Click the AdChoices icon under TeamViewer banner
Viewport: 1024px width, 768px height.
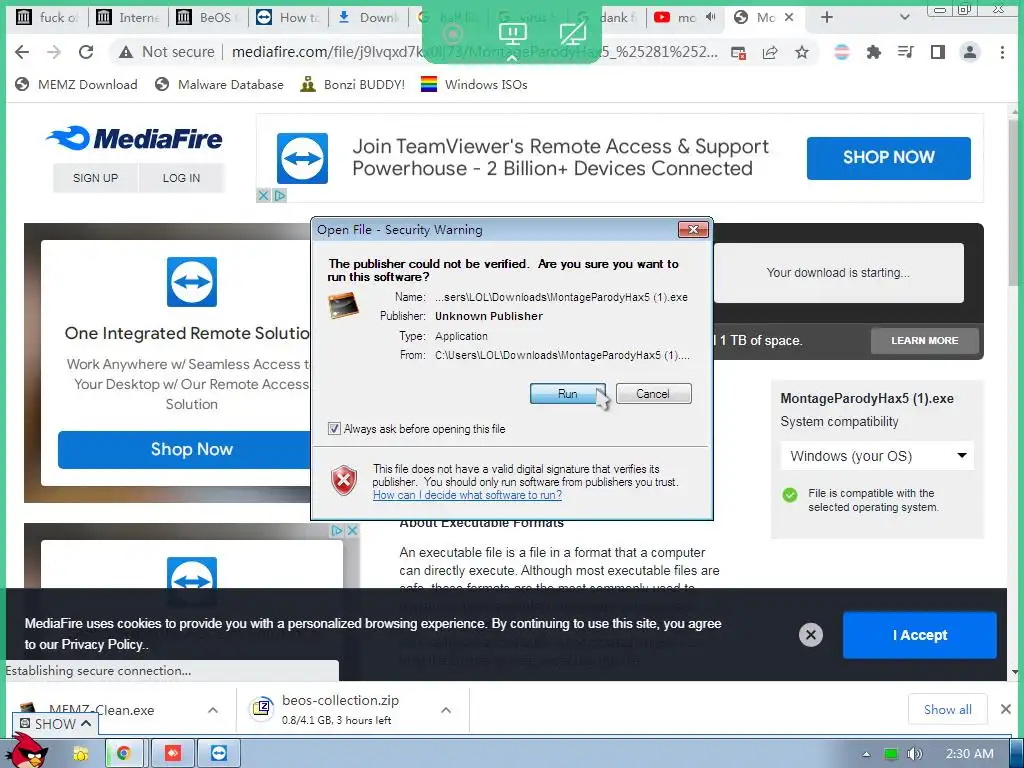point(279,195)
